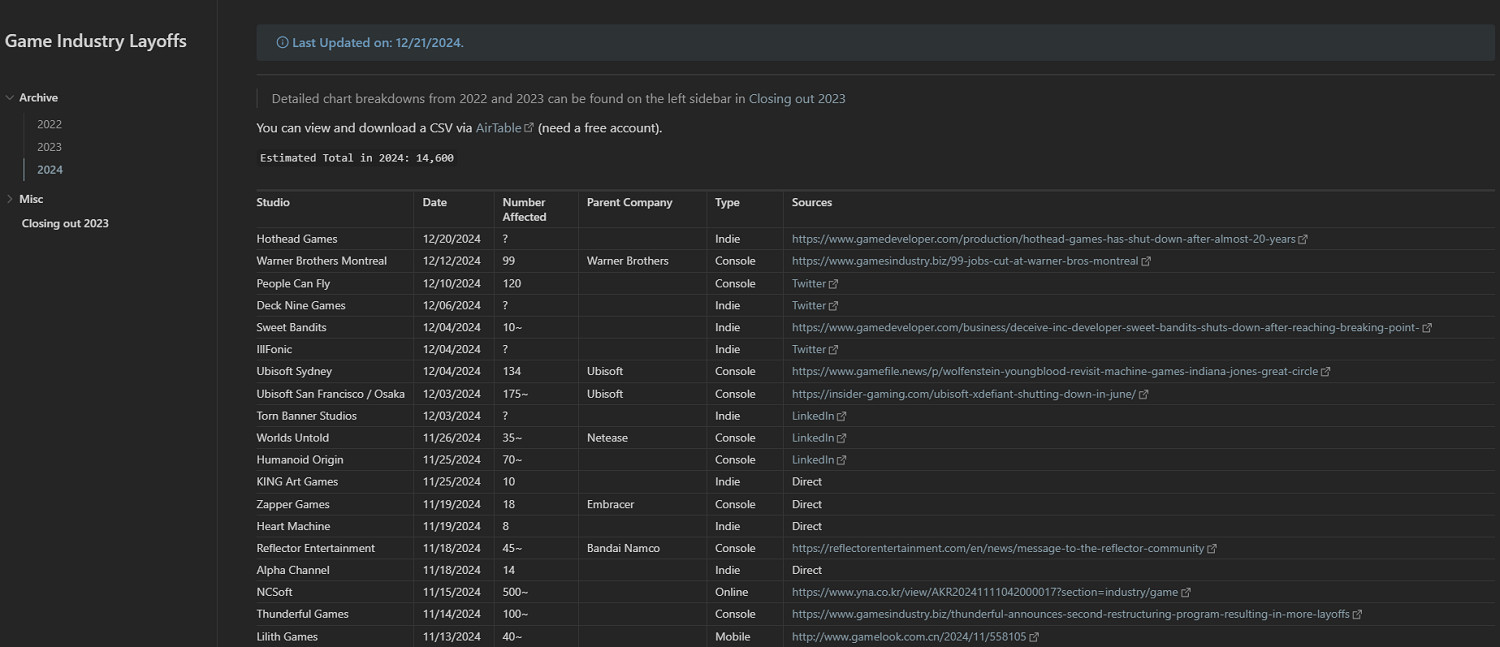This screenshot has width=1500, height=647.
Task: Click the Number Affected column header
Action: [524, 209]
